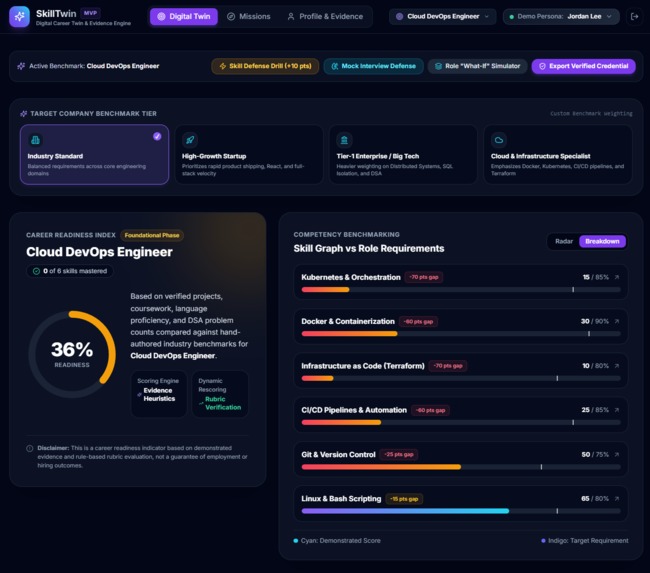Open the Profile & Evidence tab
The width and height of the screenshot is (650, 573).
point(325,17)
